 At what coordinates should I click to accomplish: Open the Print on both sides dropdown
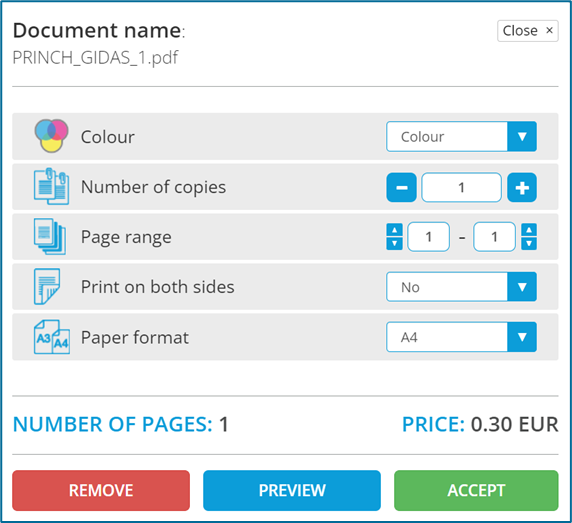point(461,287)
